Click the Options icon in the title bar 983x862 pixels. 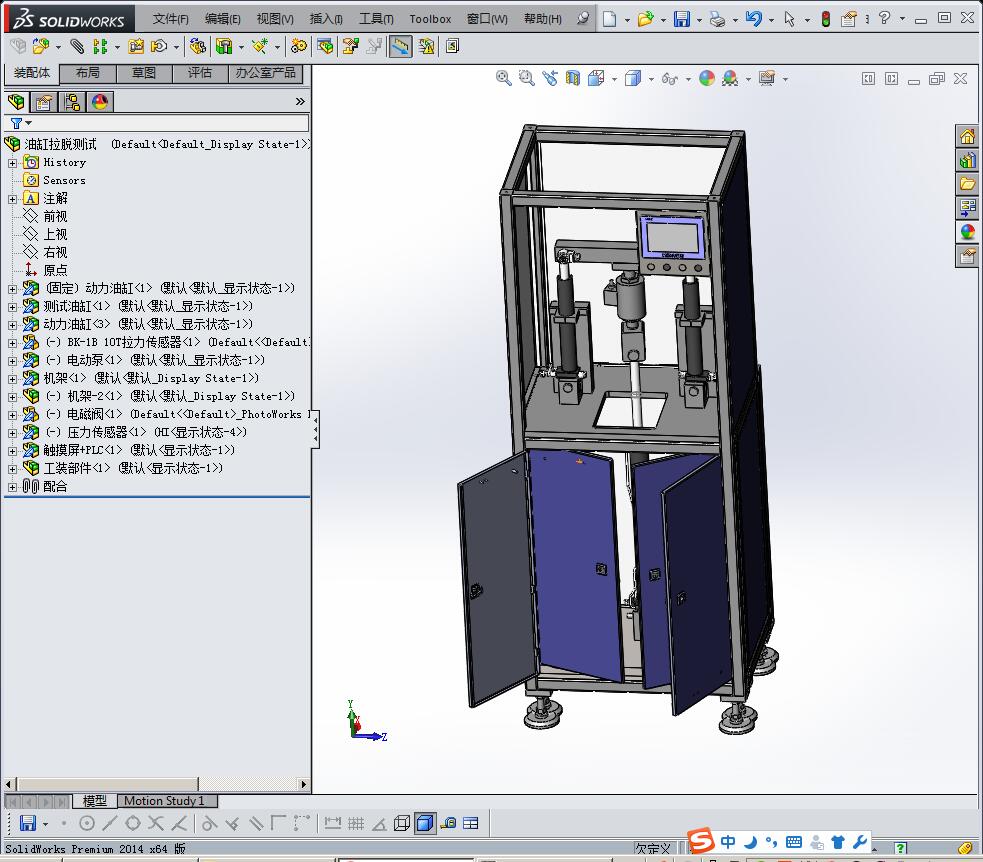point(848,19)
